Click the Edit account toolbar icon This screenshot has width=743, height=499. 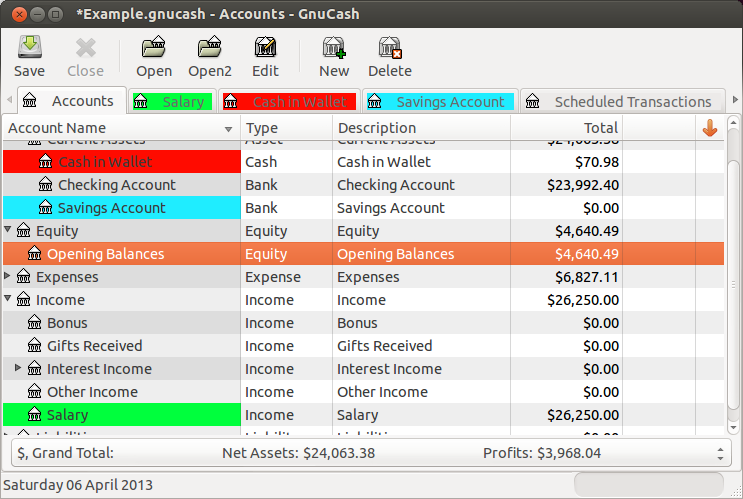click(x=265, y=47)
